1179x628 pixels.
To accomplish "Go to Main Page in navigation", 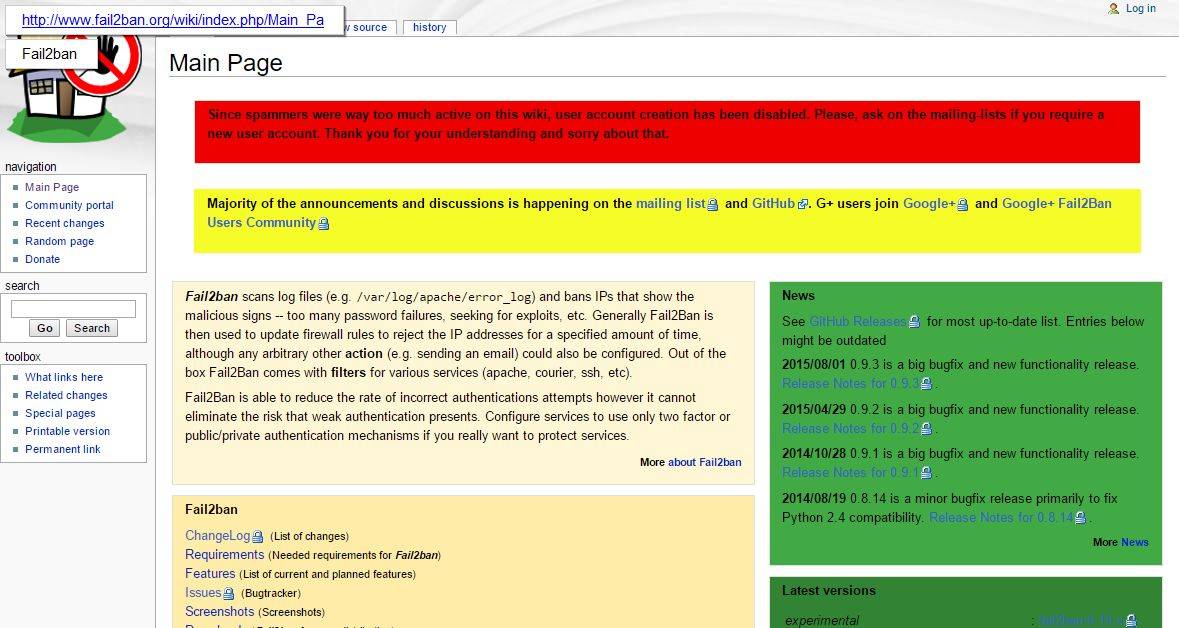I will point(52,187).
